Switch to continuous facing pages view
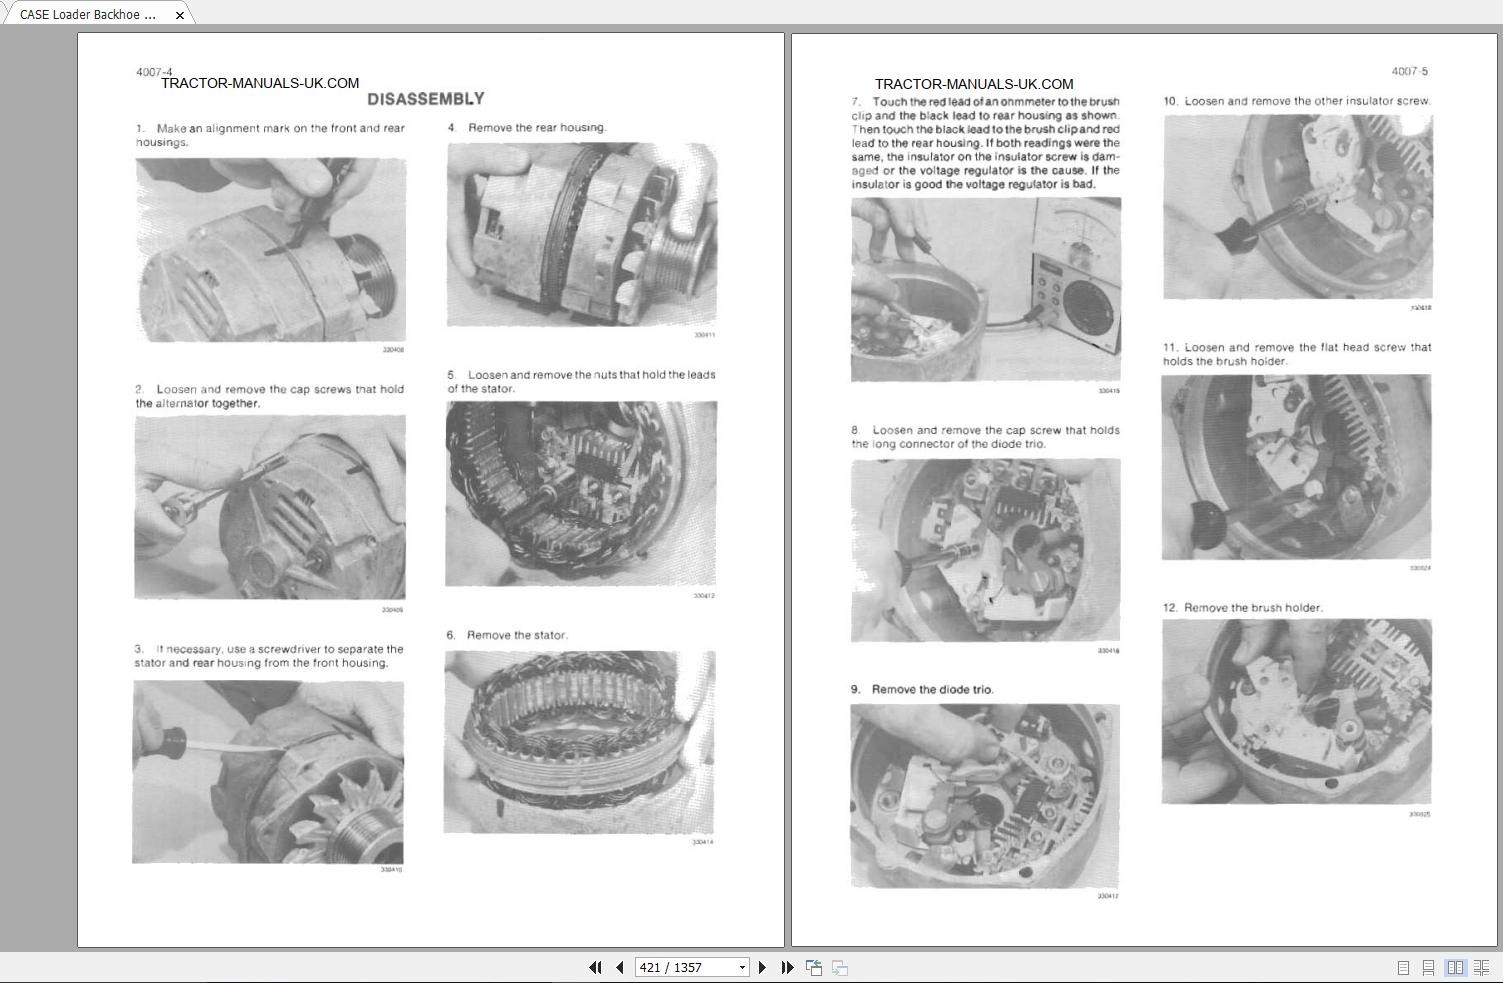This screenshot has width=1503, height=983. [1481, 967]
